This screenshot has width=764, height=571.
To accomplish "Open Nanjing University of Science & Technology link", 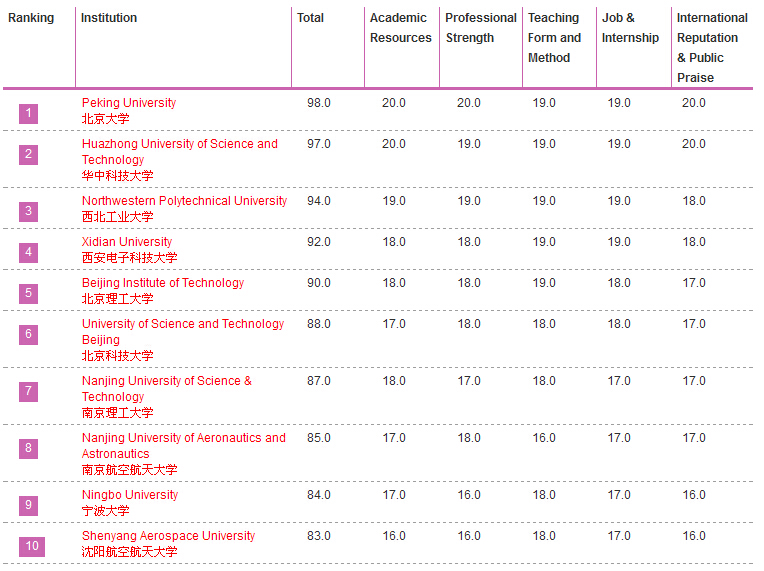I will 167,389.
